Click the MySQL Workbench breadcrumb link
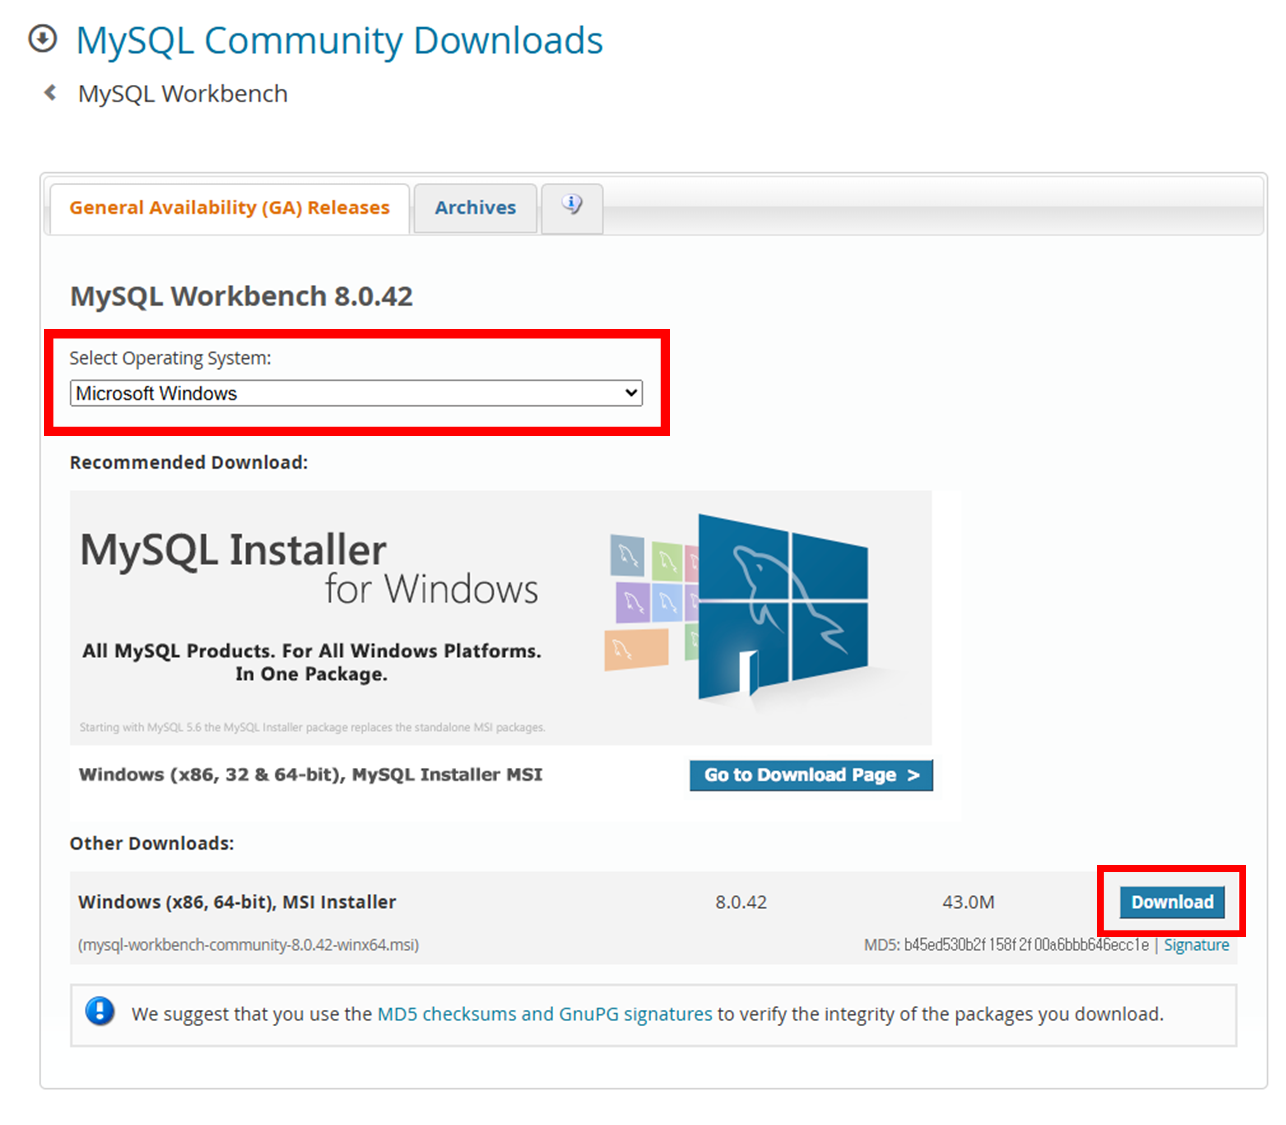The image size is (1286, 1125). point(183,94)
